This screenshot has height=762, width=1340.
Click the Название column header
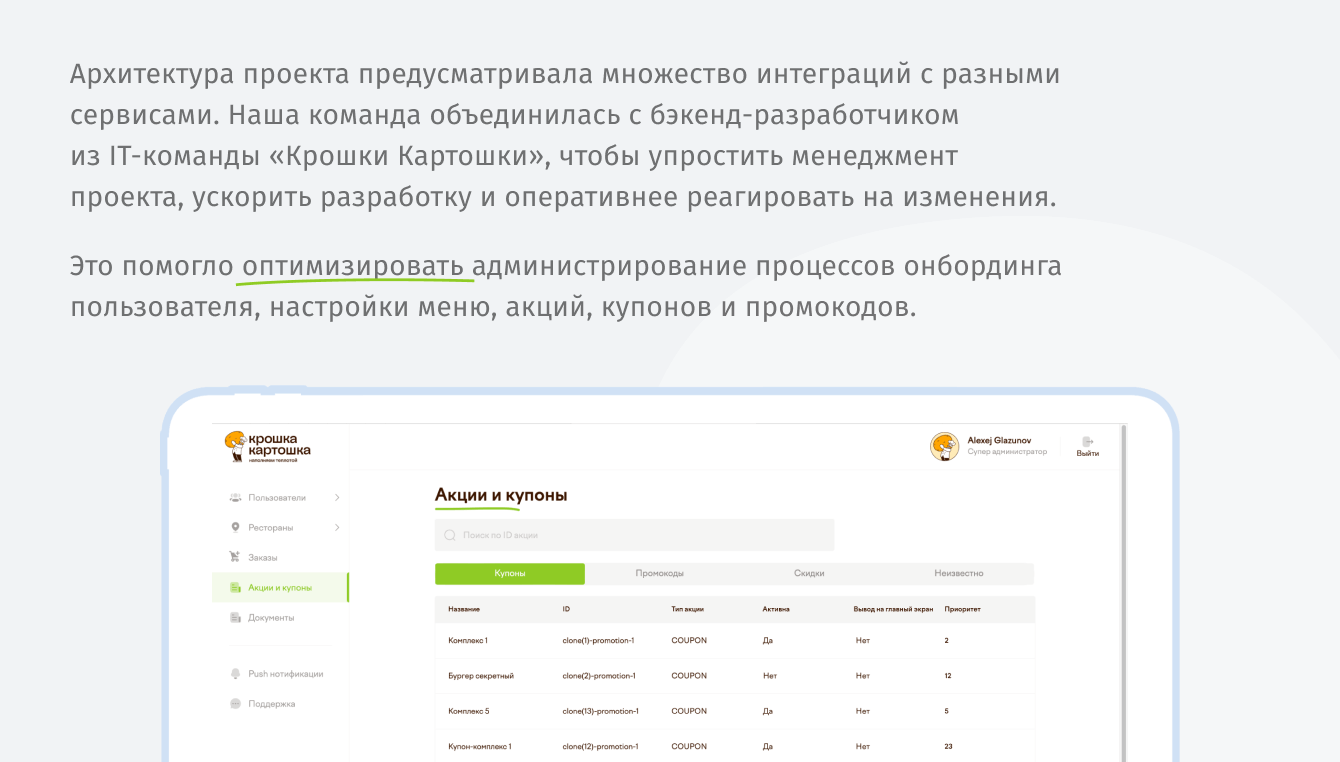click(x=464, y=609)
